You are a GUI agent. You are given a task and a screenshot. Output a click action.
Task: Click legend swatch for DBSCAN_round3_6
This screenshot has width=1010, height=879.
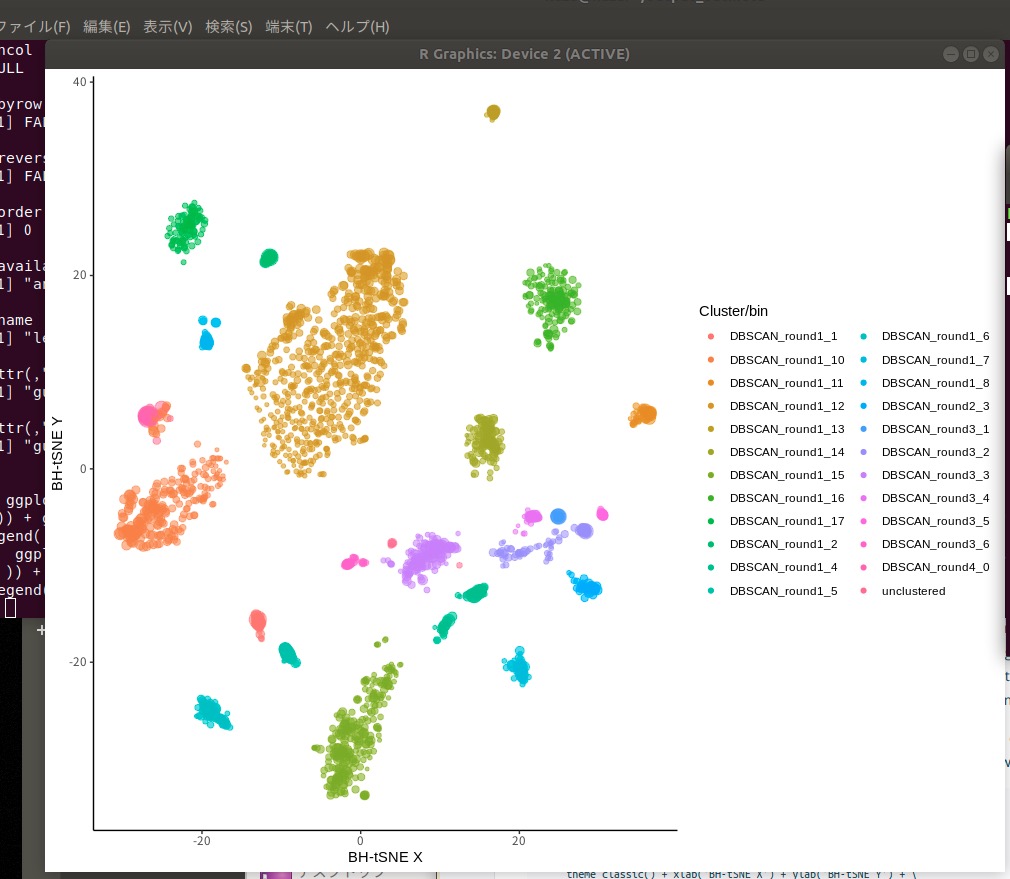[863, 544]
